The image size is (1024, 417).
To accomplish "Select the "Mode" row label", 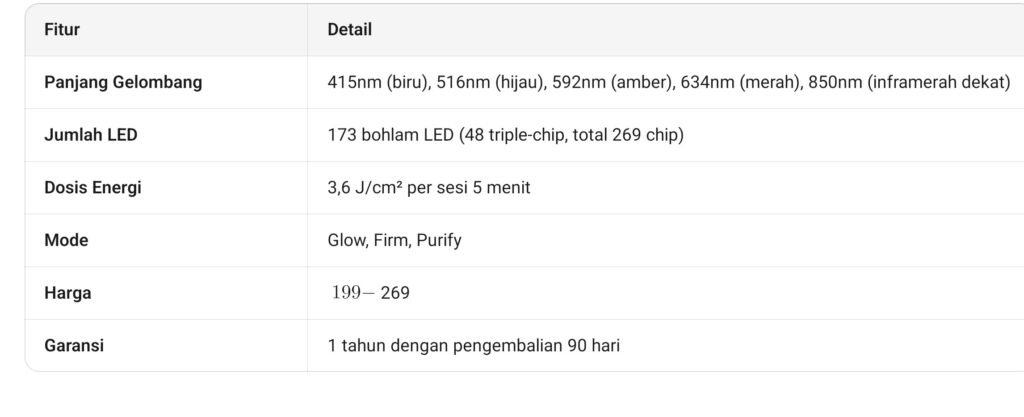I will [x=66, y=240].
